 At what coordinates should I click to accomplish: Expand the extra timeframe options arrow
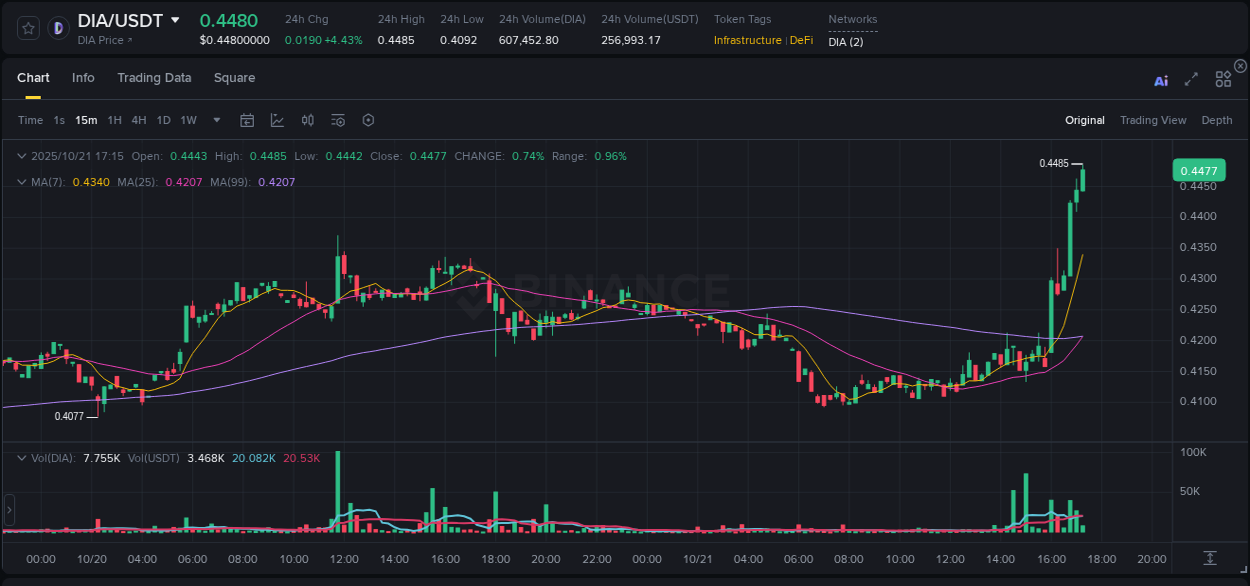coord(215,120)
